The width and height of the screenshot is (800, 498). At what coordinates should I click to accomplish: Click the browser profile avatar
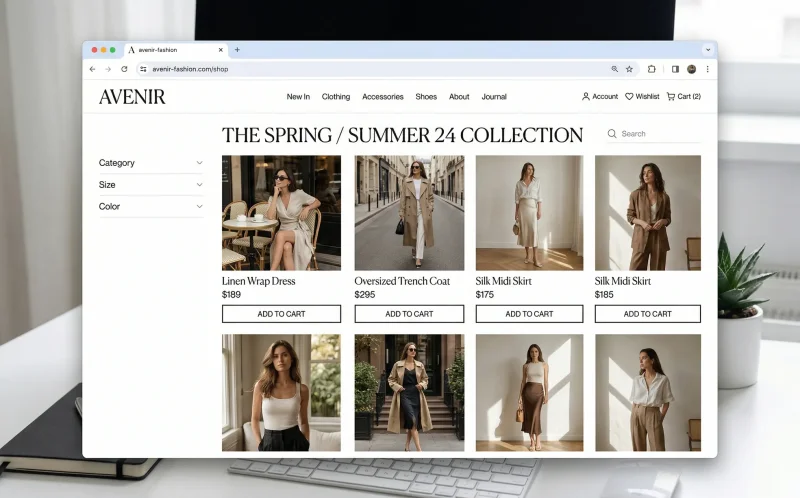tap(691, 69)
